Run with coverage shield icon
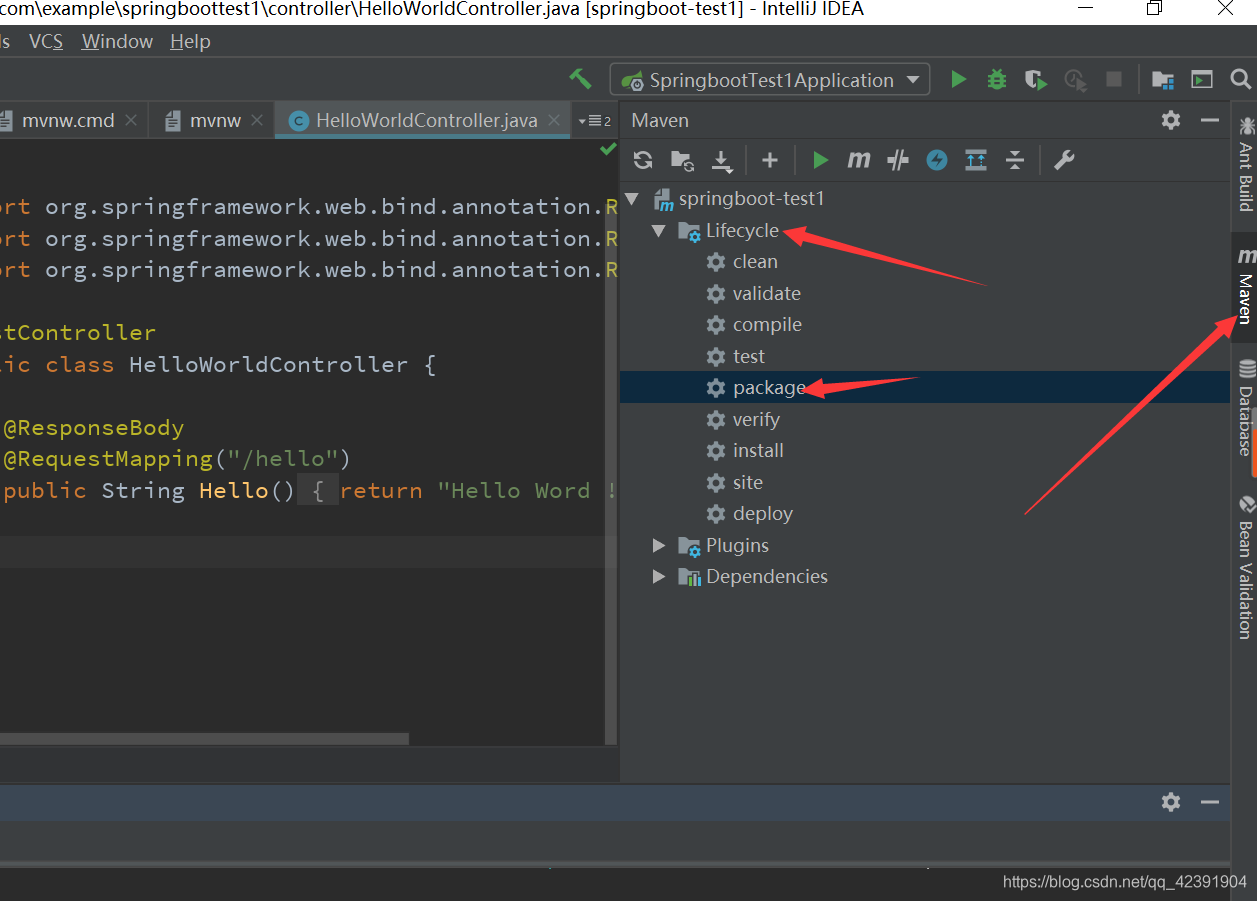 [x=1035, y=80]
